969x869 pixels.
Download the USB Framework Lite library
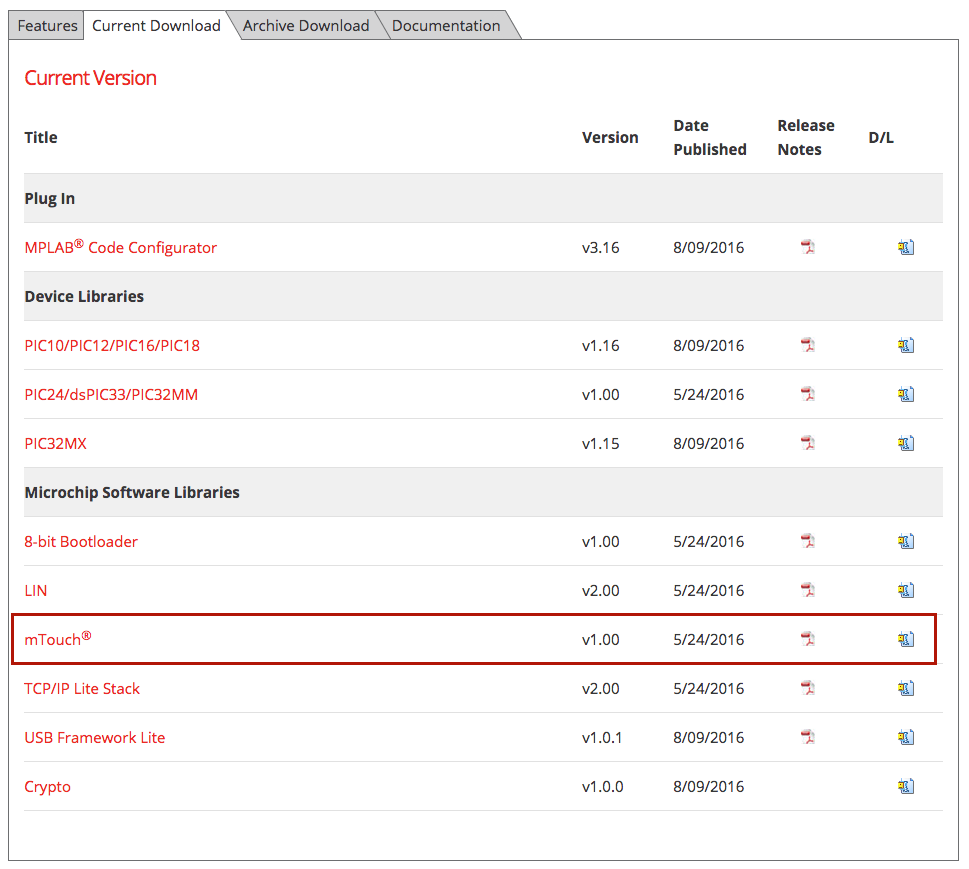tap(906, 738)
